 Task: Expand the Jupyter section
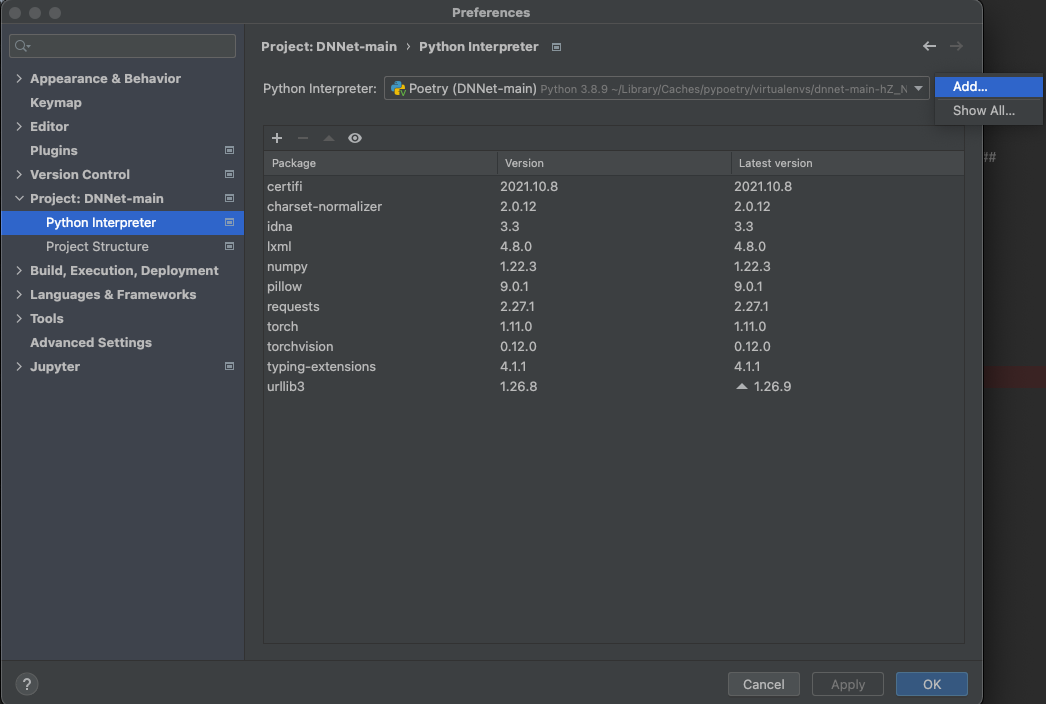[19, 366]
